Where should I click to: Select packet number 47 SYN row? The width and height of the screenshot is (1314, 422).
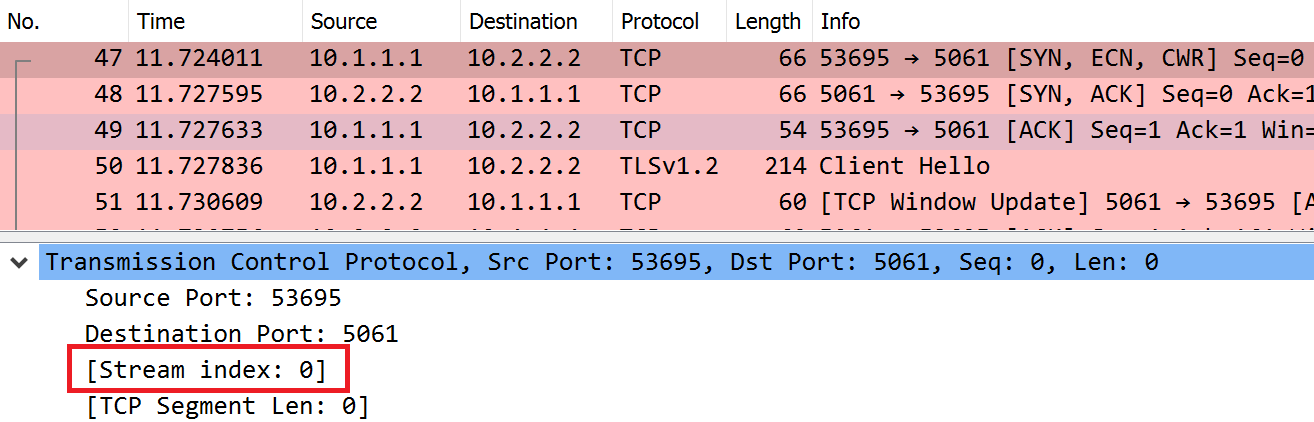click(x=657, y=58)
